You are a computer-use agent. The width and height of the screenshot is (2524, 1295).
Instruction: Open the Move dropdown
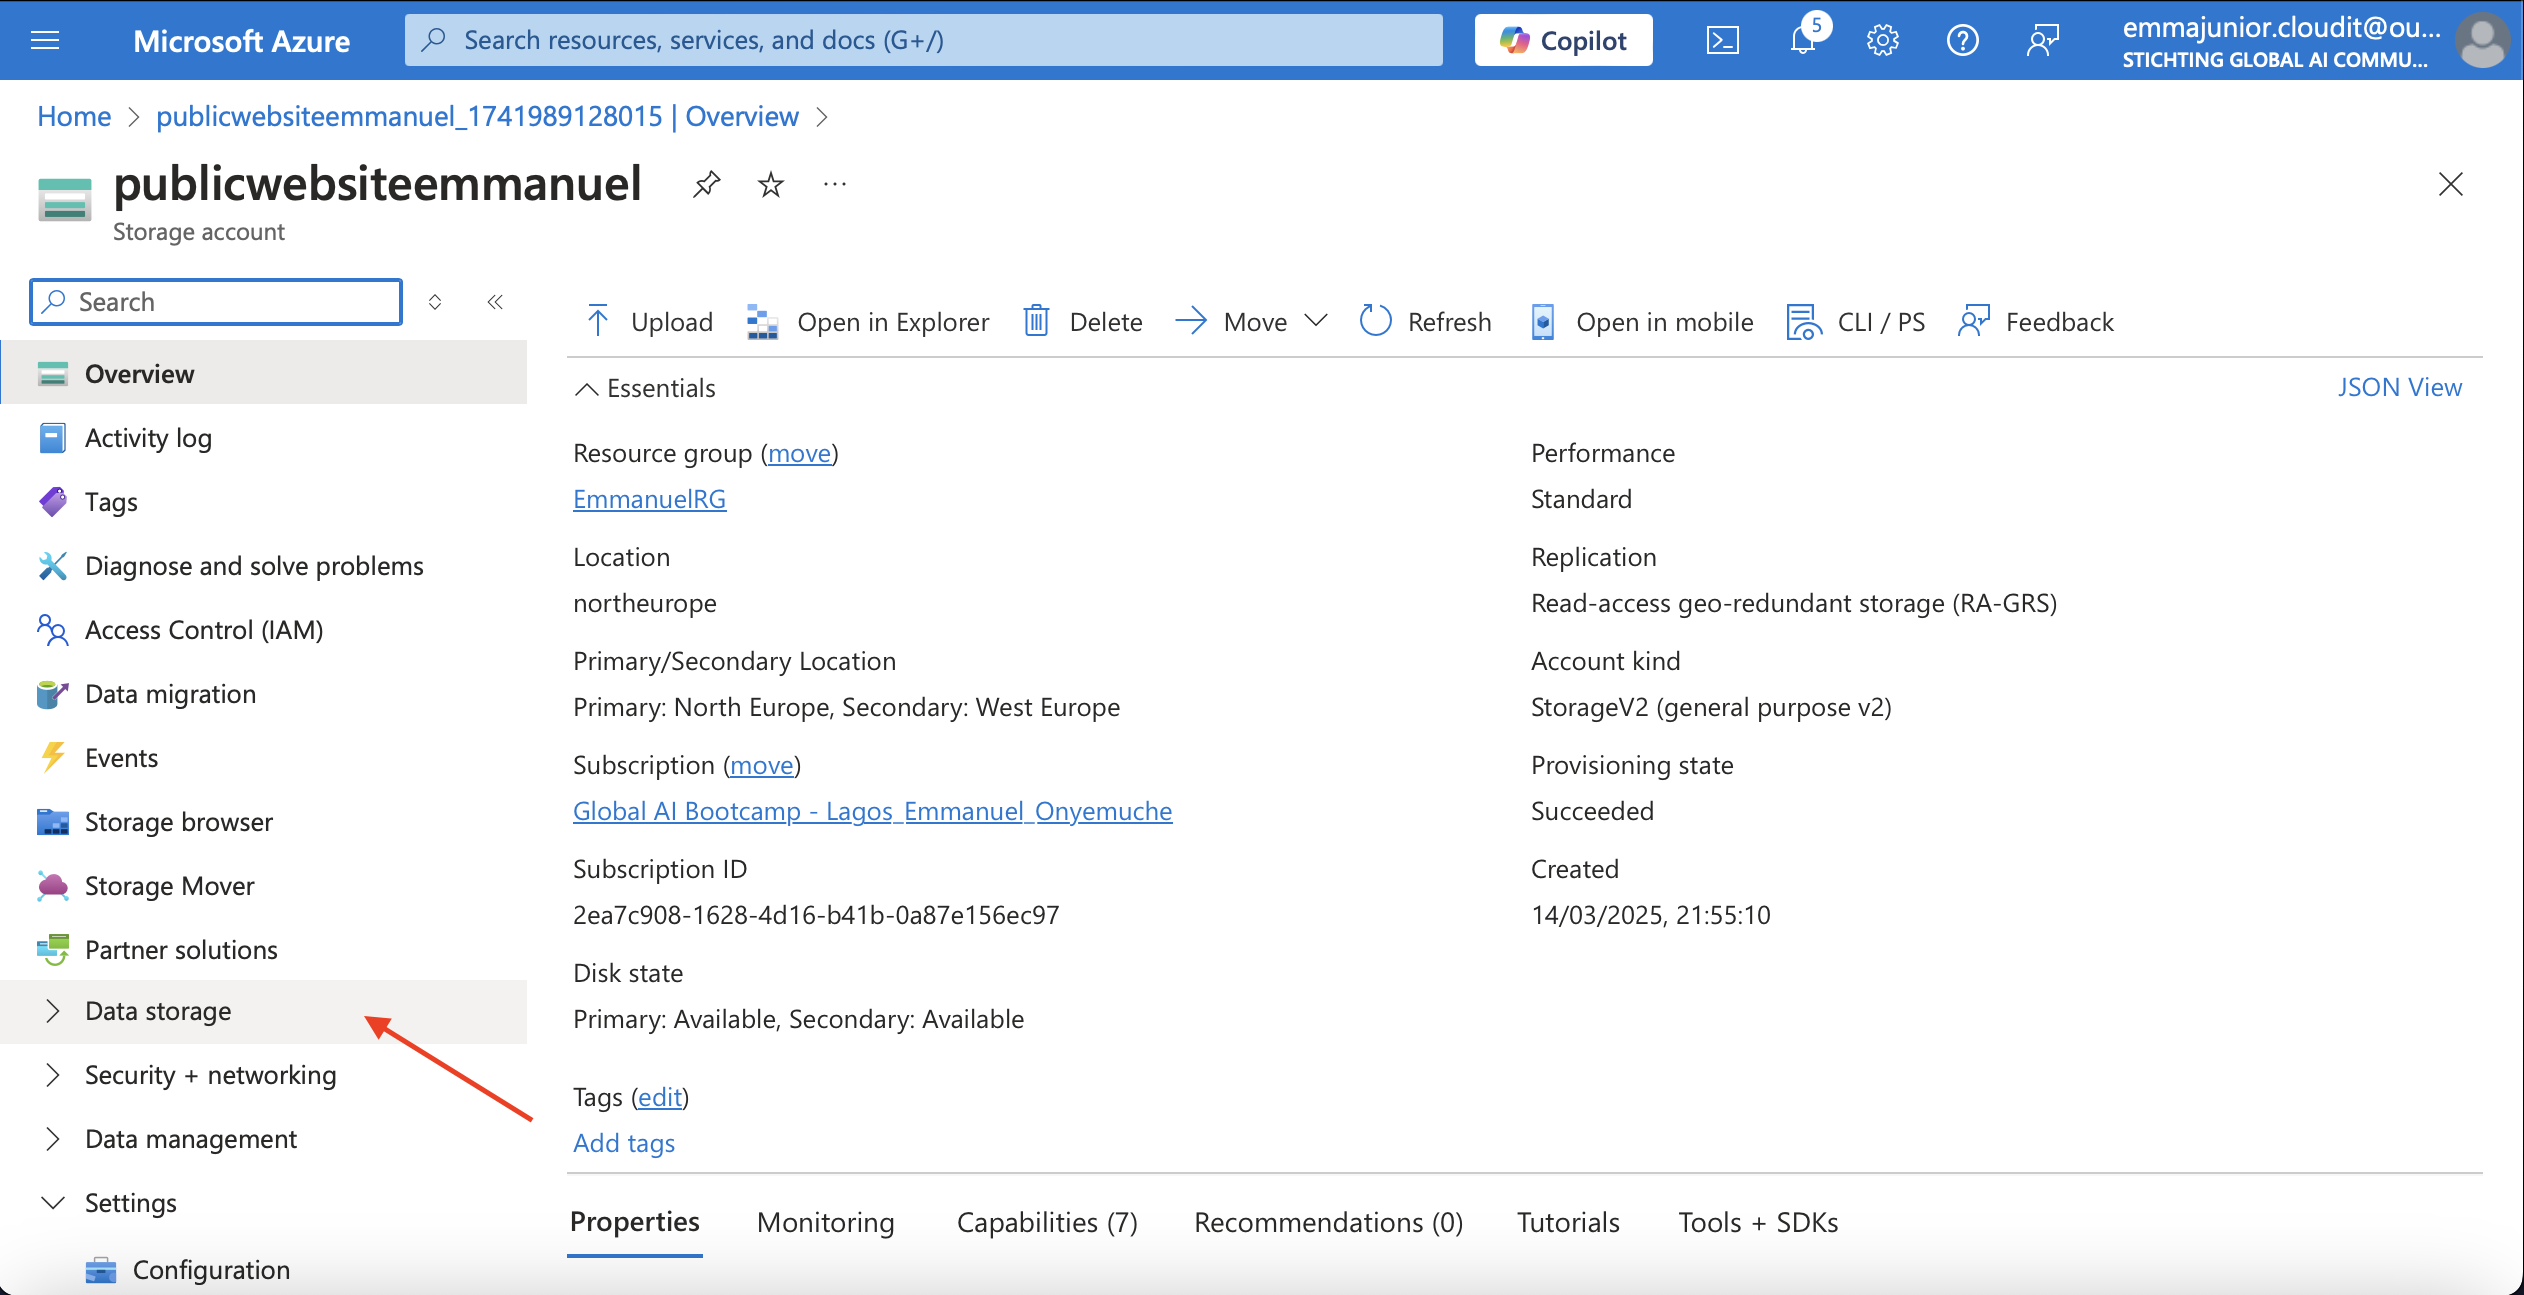point(1251,322)
